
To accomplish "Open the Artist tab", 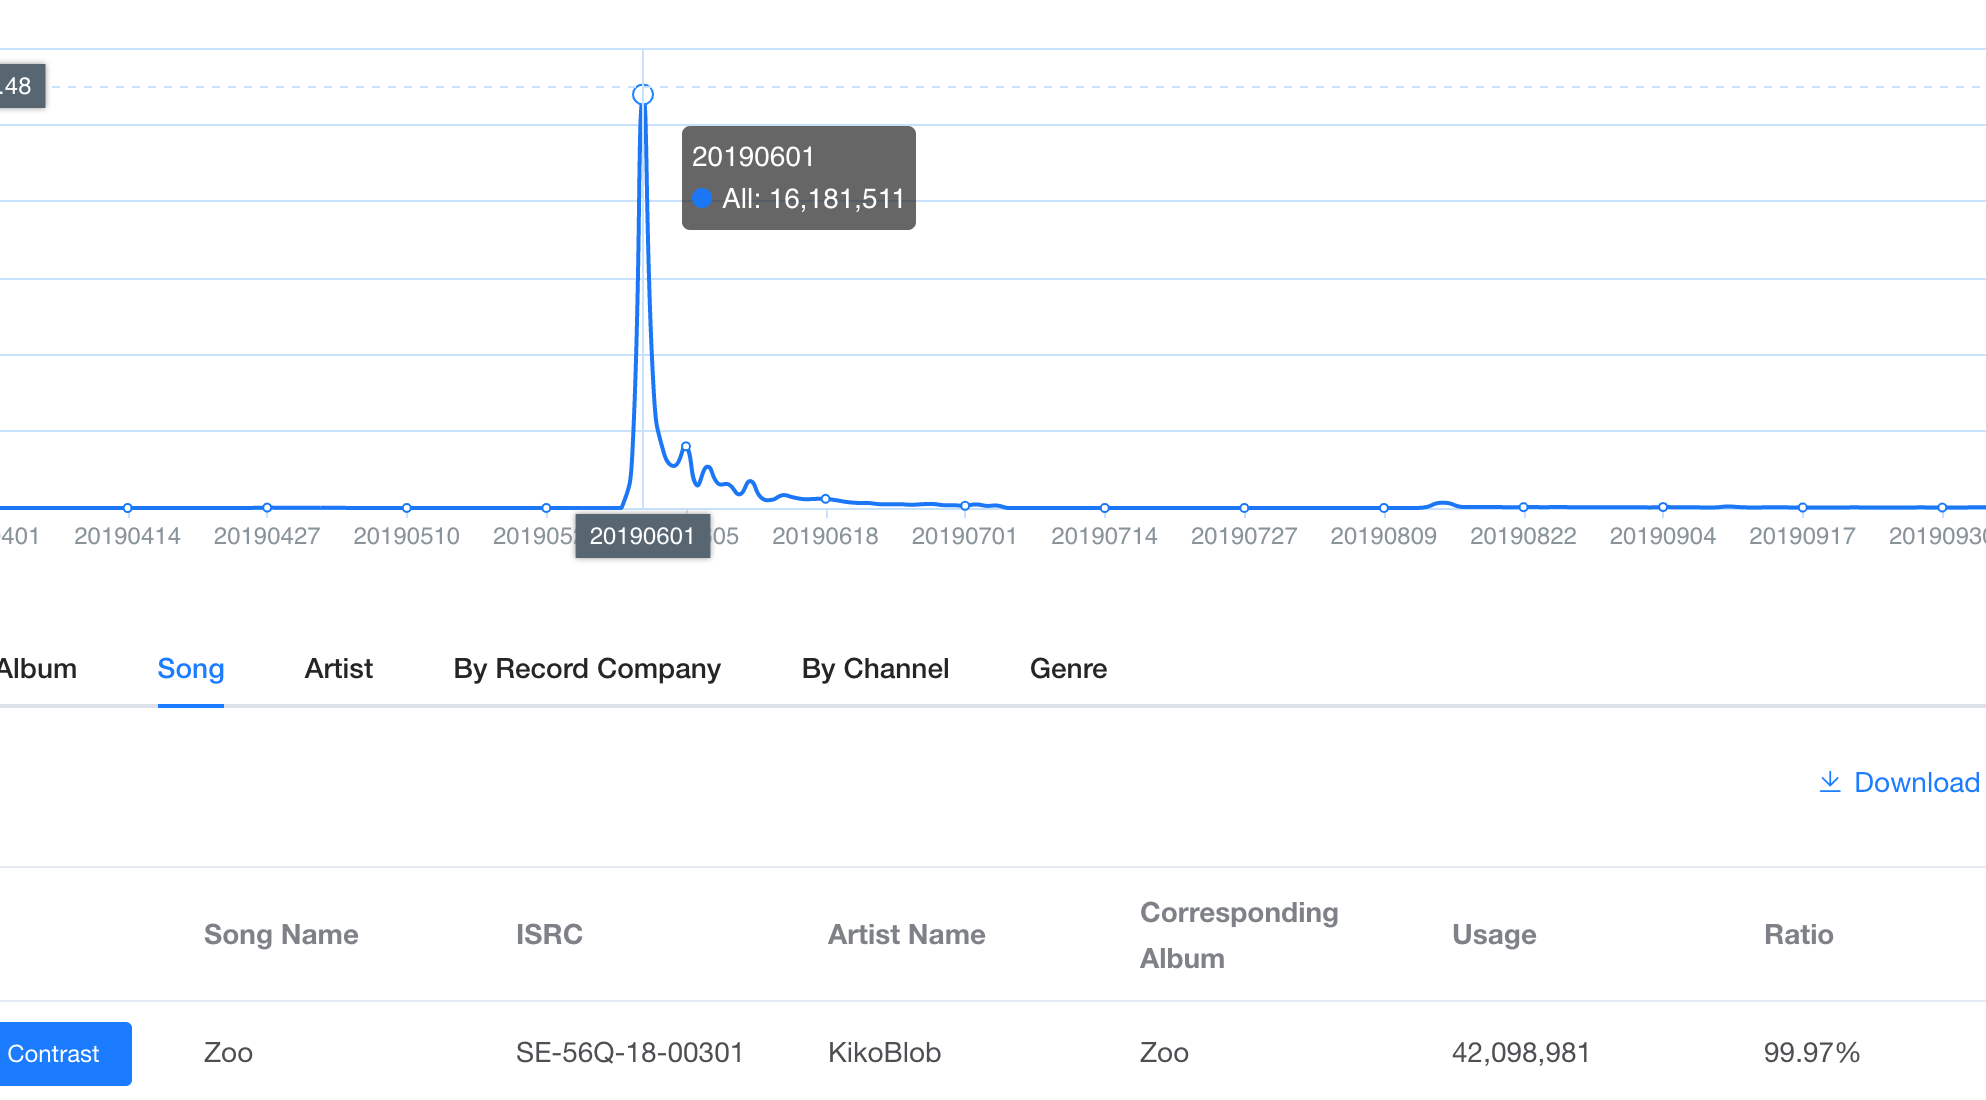I will coord(338,668).
